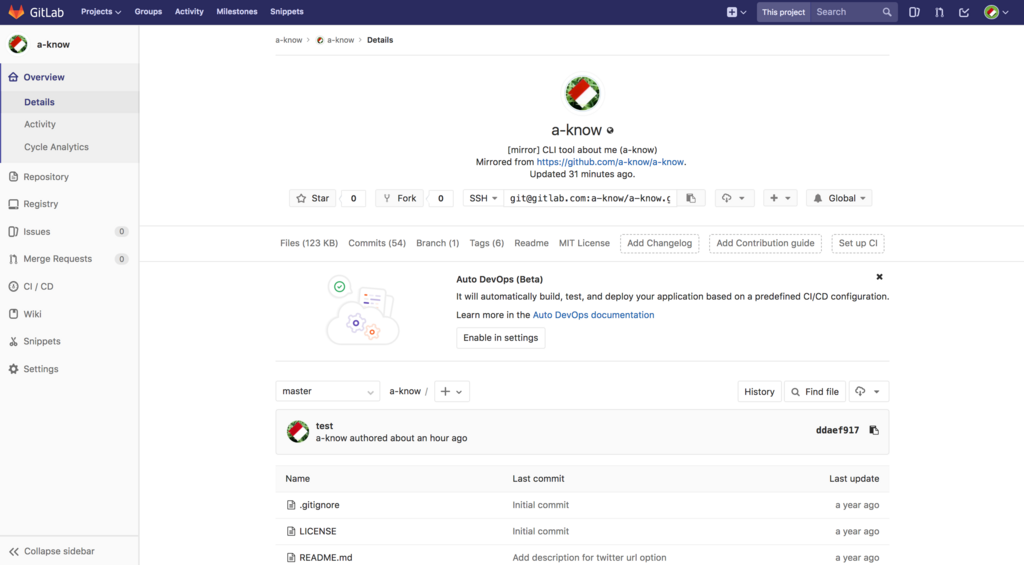The image size is (1024, 565).
Task: Click the Repository icon in sidebar
Action: 13,176
